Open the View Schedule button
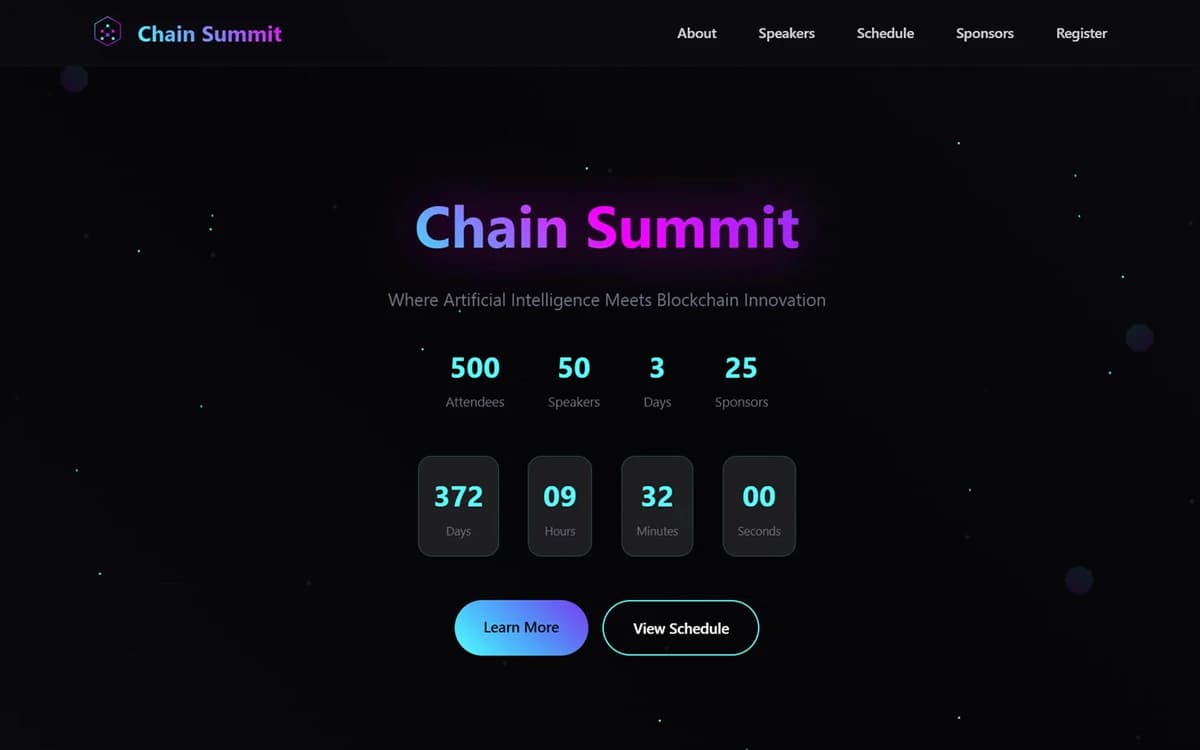This screenshot has height=750, width=1200. (x=680, y=627)
